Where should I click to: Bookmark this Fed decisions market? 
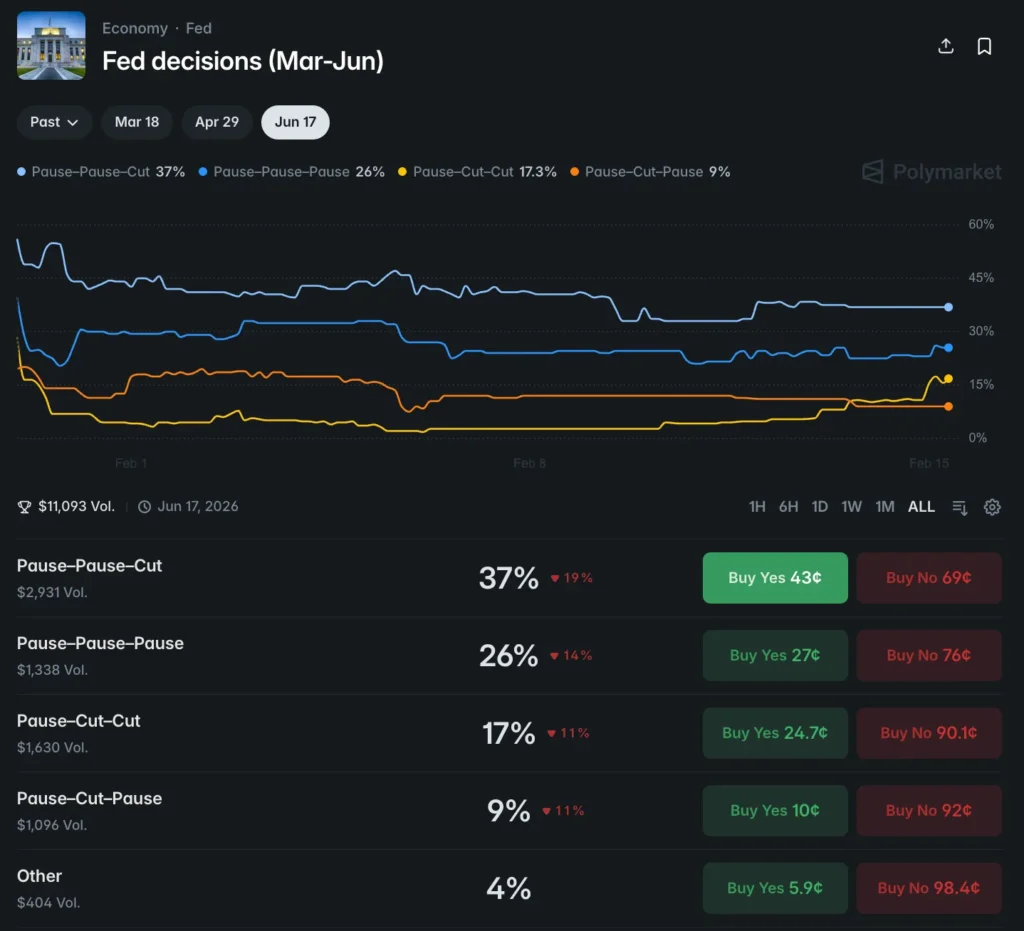click(x=984, y=45)
